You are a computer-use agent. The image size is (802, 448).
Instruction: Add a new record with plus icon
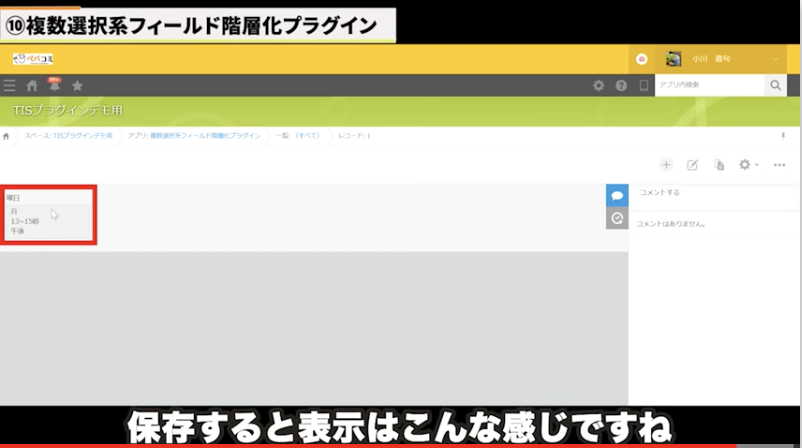click(x=666, y=164)
